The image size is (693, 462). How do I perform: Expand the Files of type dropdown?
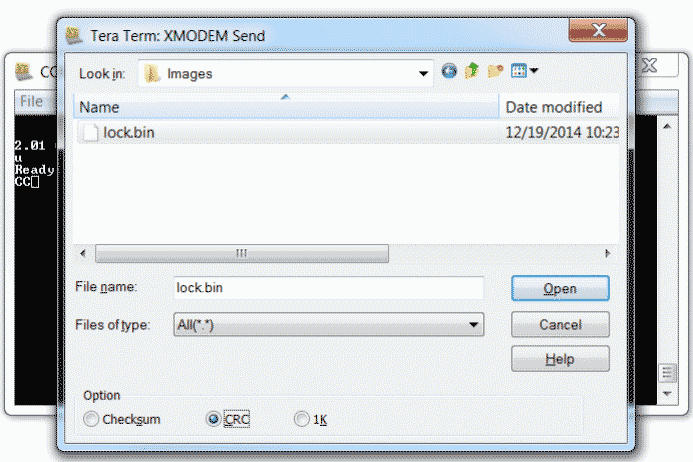click(473, 325)
